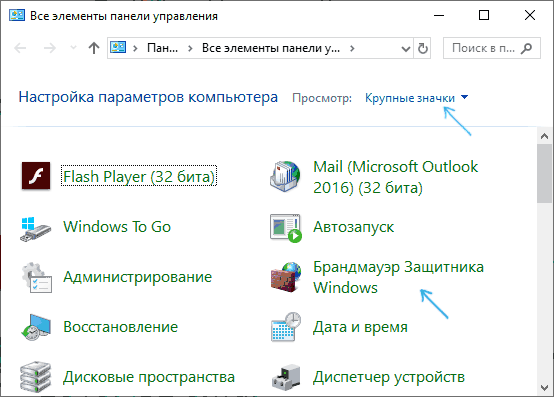Expand chevron after Все элементы панели breadcrumb
554x397 pixels.
352,48
